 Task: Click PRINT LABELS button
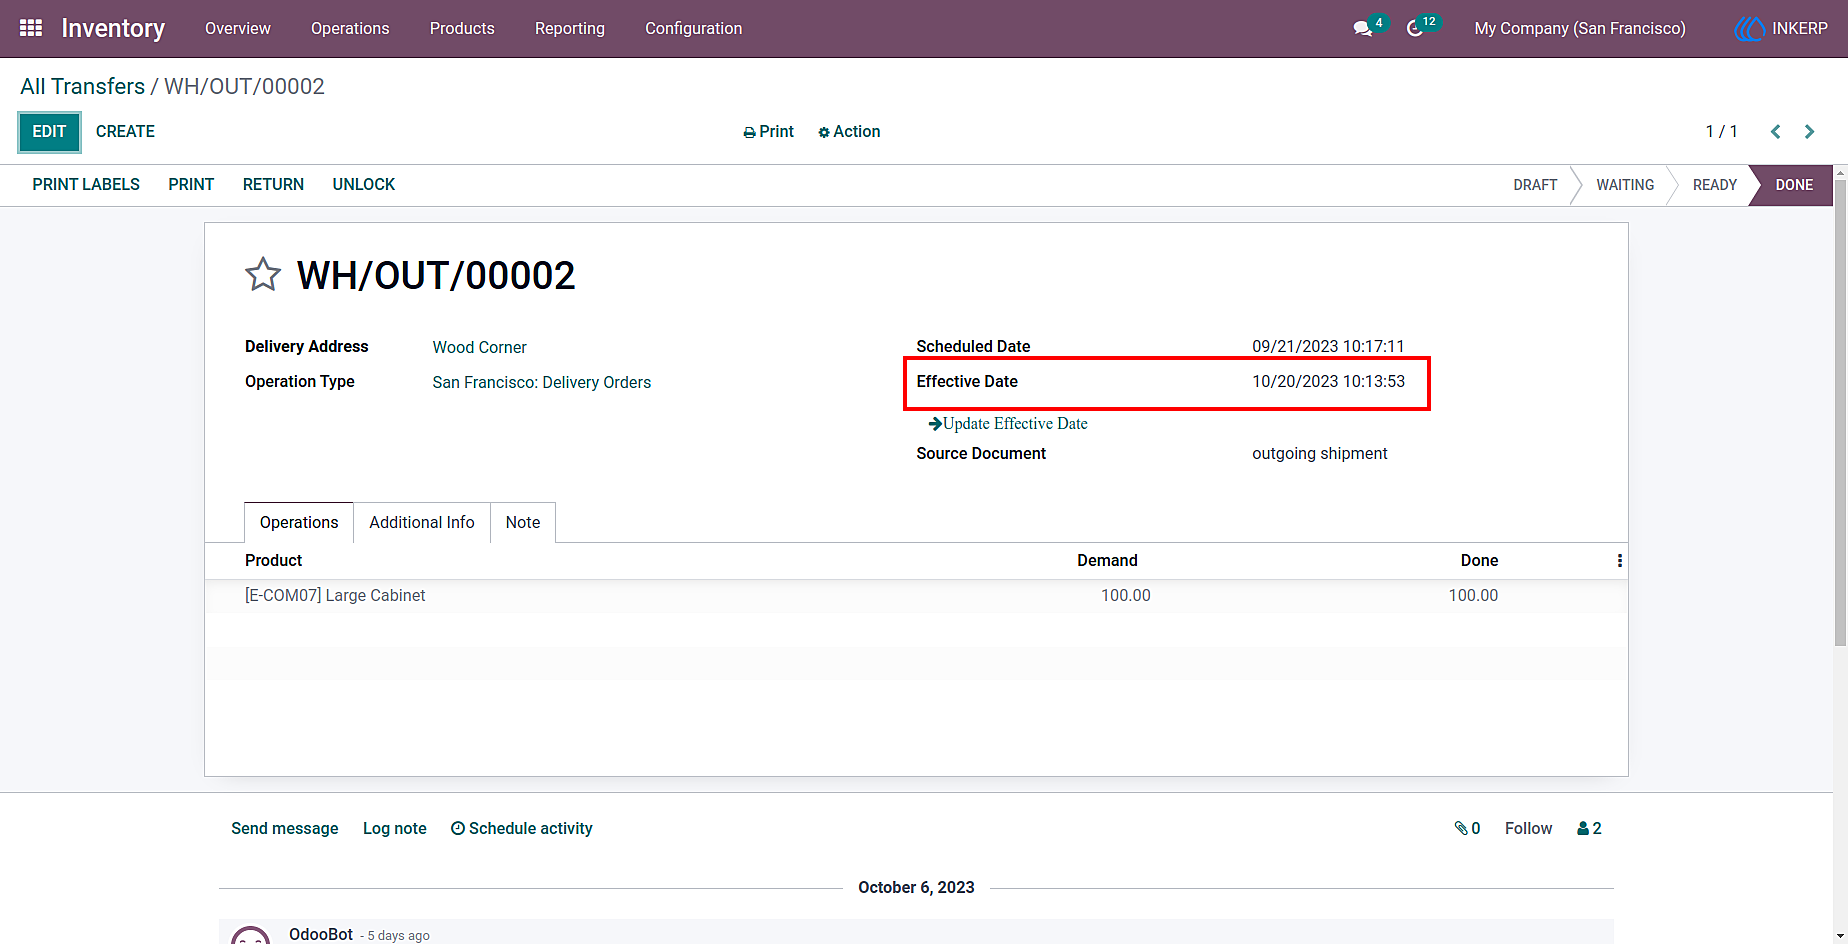tap(86, 185)
